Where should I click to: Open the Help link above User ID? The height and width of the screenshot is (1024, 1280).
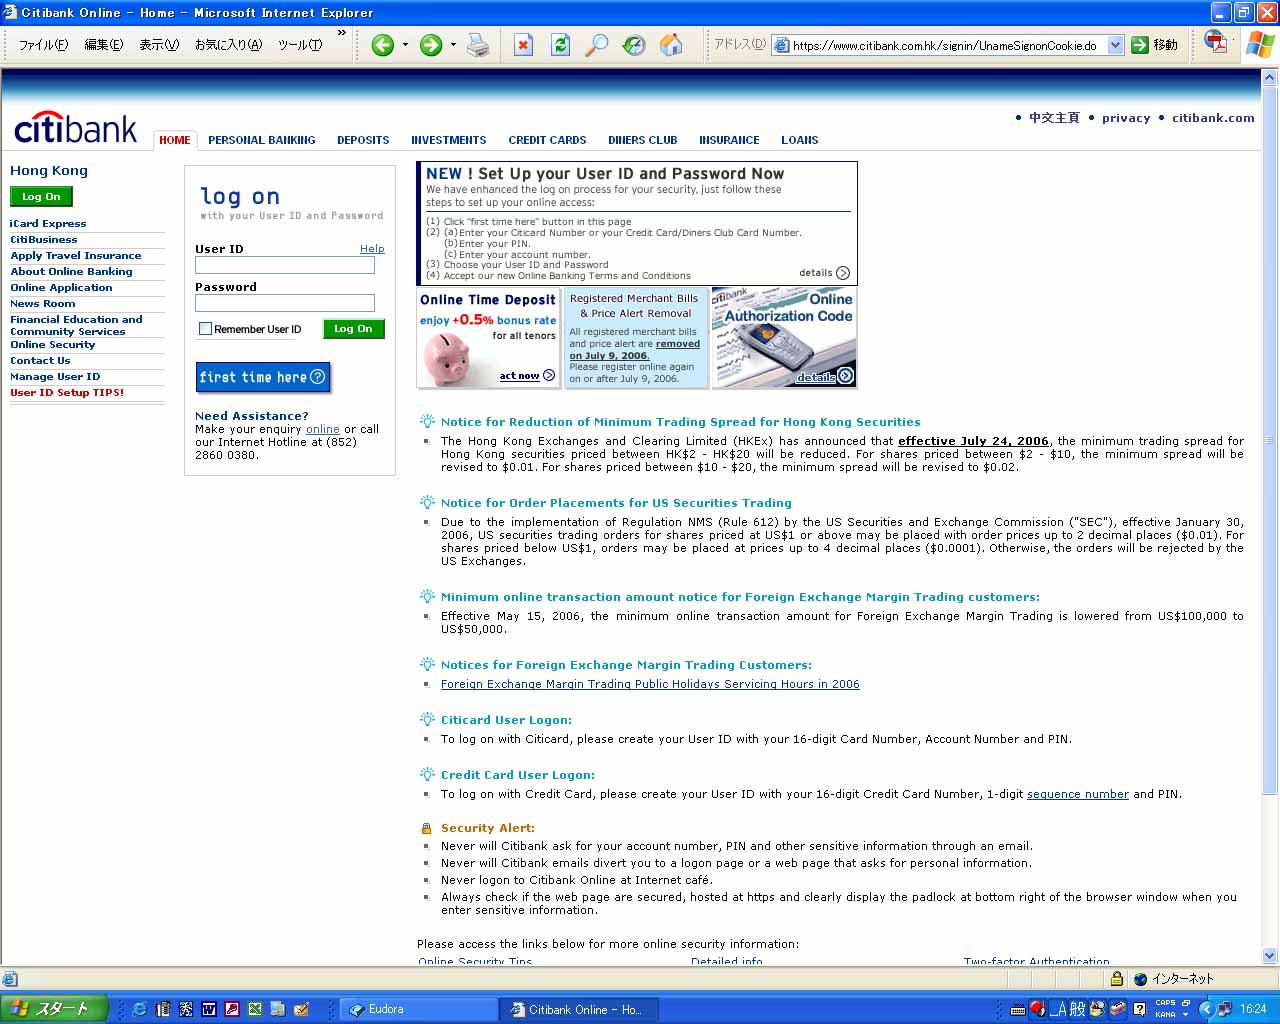click(372, 249)
